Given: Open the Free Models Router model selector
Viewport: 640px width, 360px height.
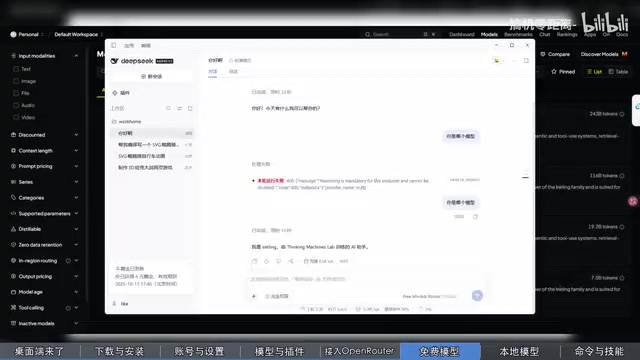Looking at the screenshot, I should pyautogui.click(x=429, y=296).
